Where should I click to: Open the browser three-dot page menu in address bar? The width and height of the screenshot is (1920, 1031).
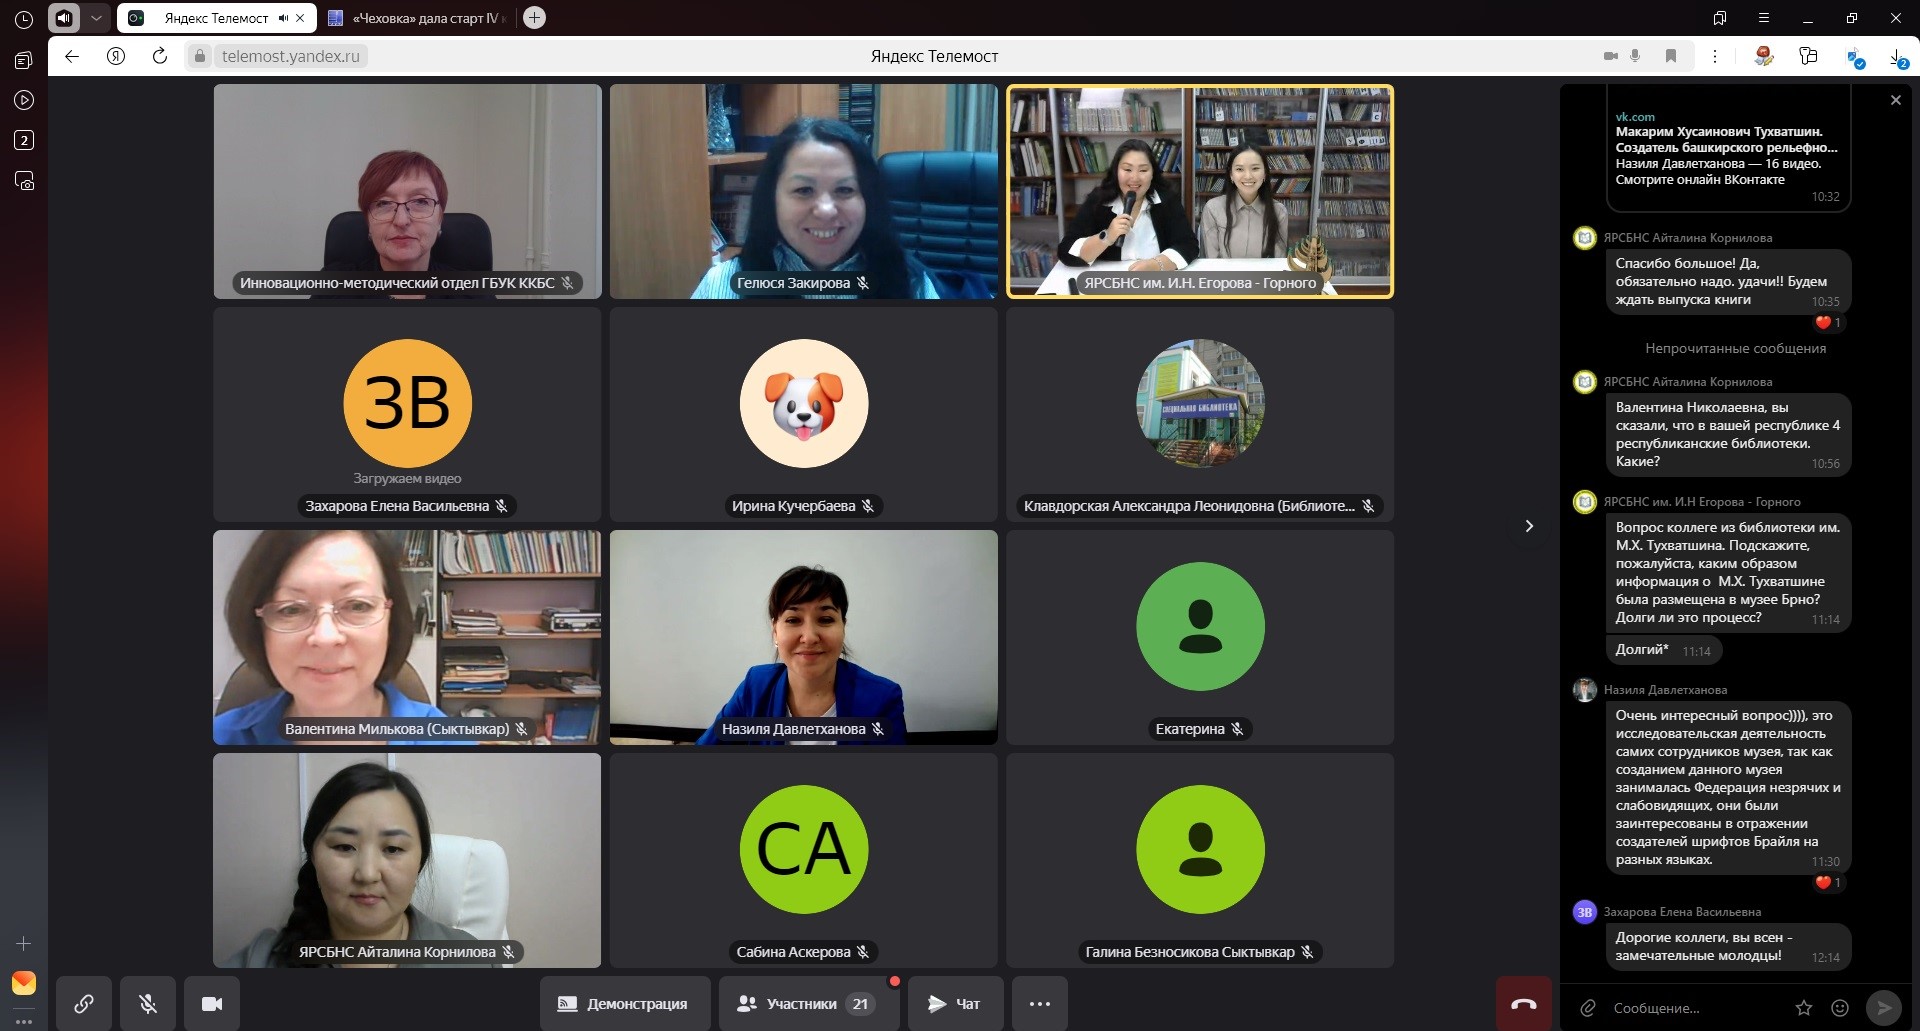(x=1715, y=56)
